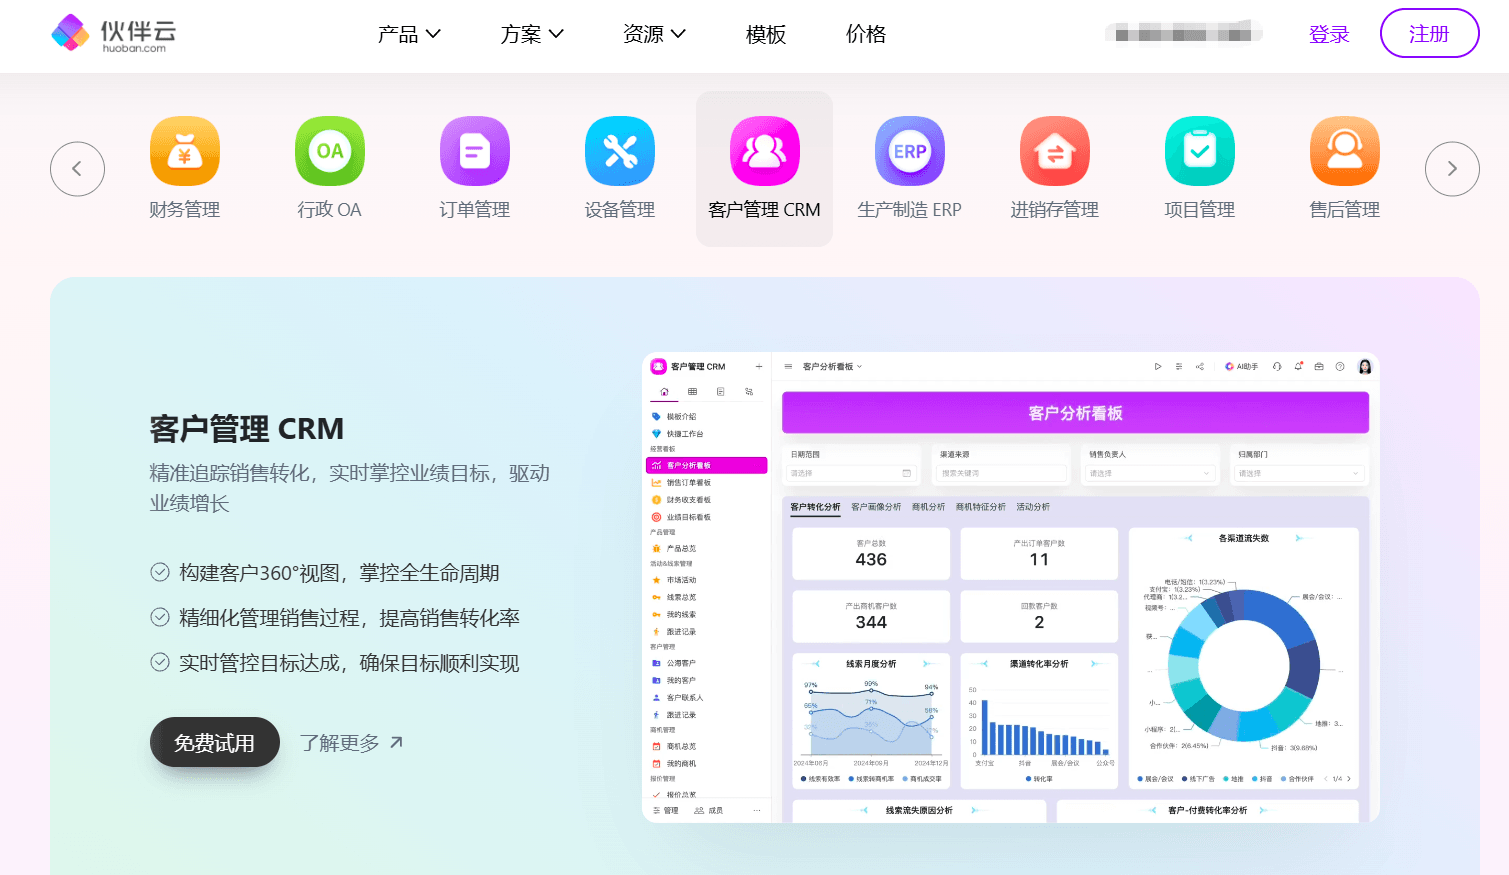Switch to the 商机特征分析 tab
This screenshot has height=875, width=1509.
[x=981, y=507]
